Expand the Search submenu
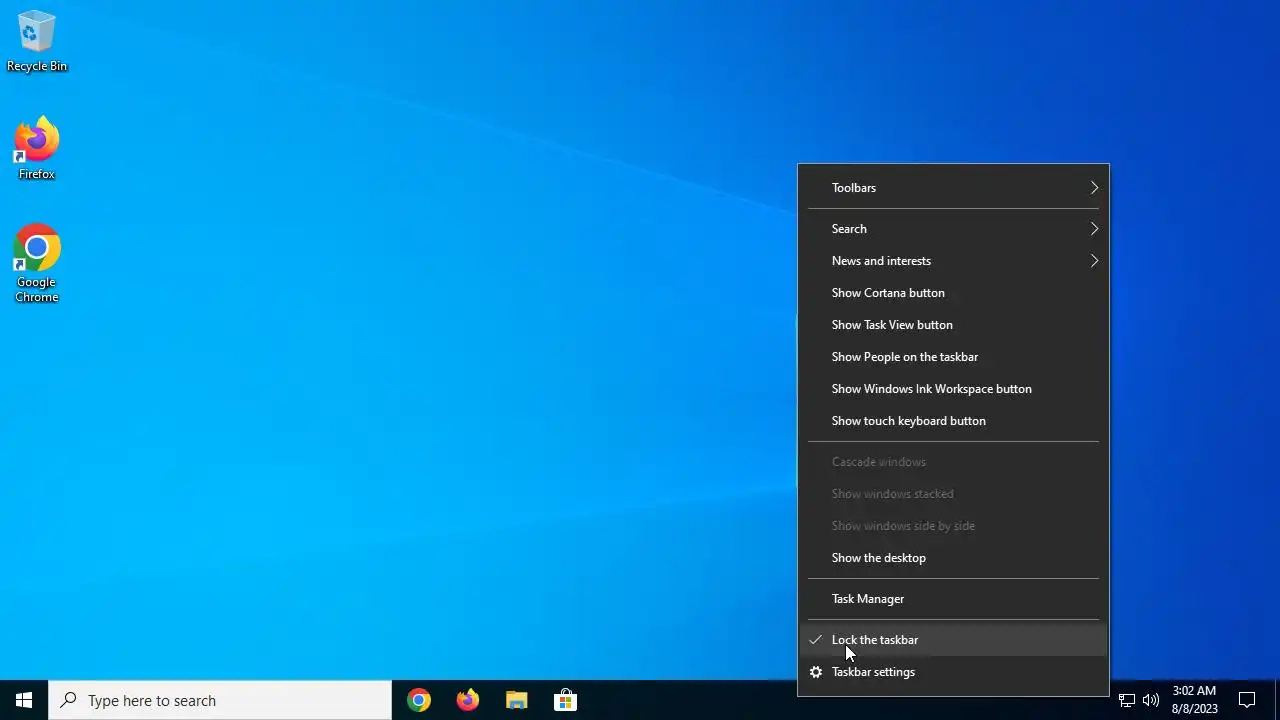The width and height of the screenshot is (1280, 720). pyautogui.click(x=953, y=229)
